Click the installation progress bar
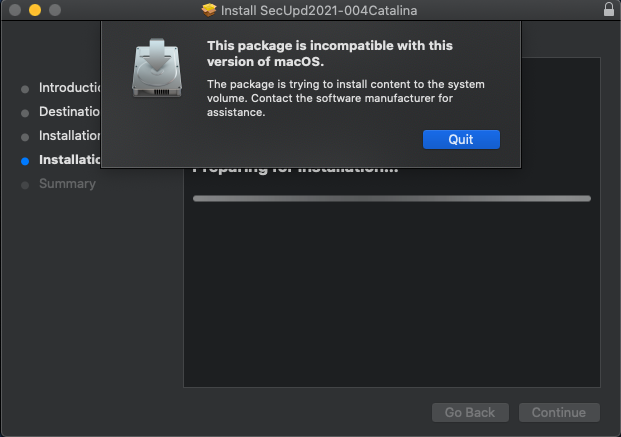The image size is (621, 437). pyautogui.click(x=391, y=198)
